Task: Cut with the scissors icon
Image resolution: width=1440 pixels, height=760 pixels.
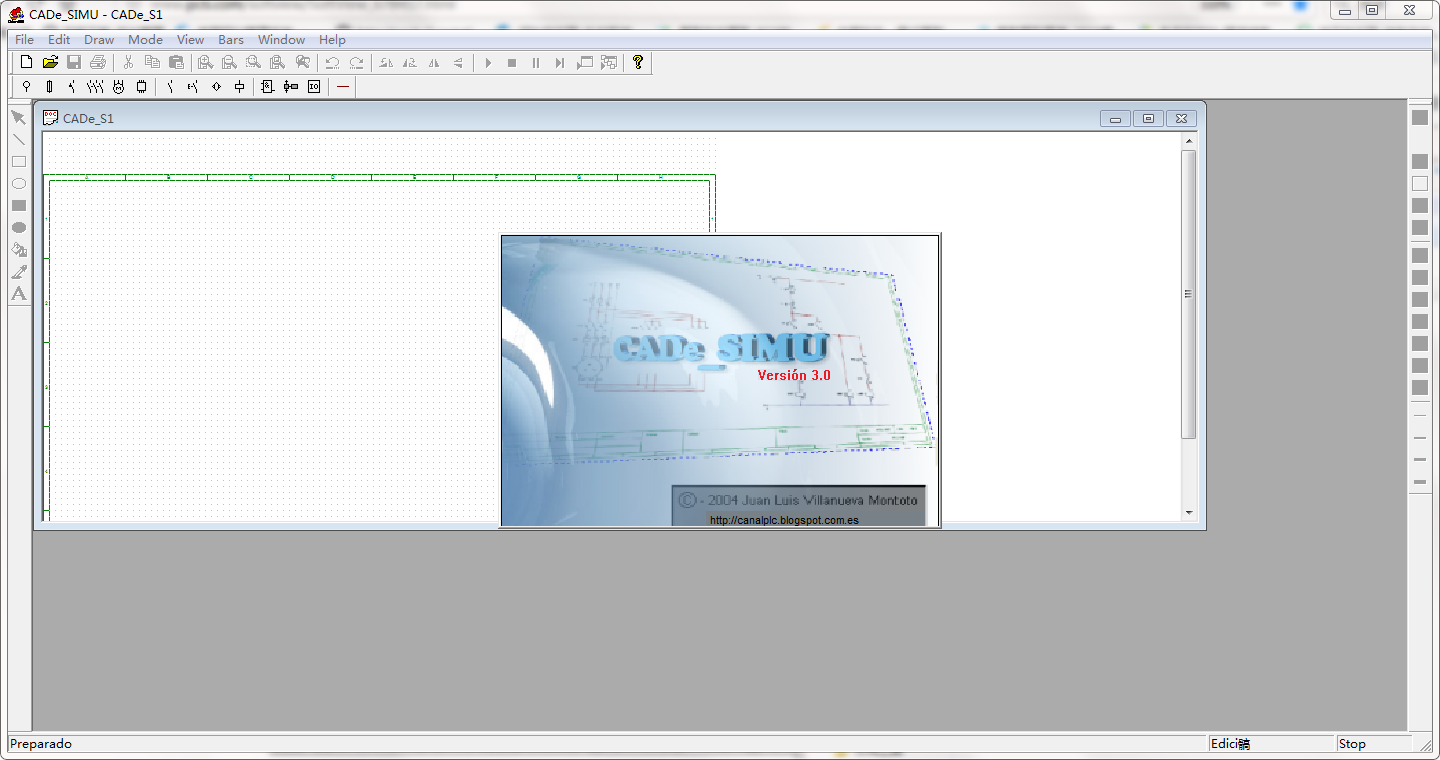Action: point(128,62)
